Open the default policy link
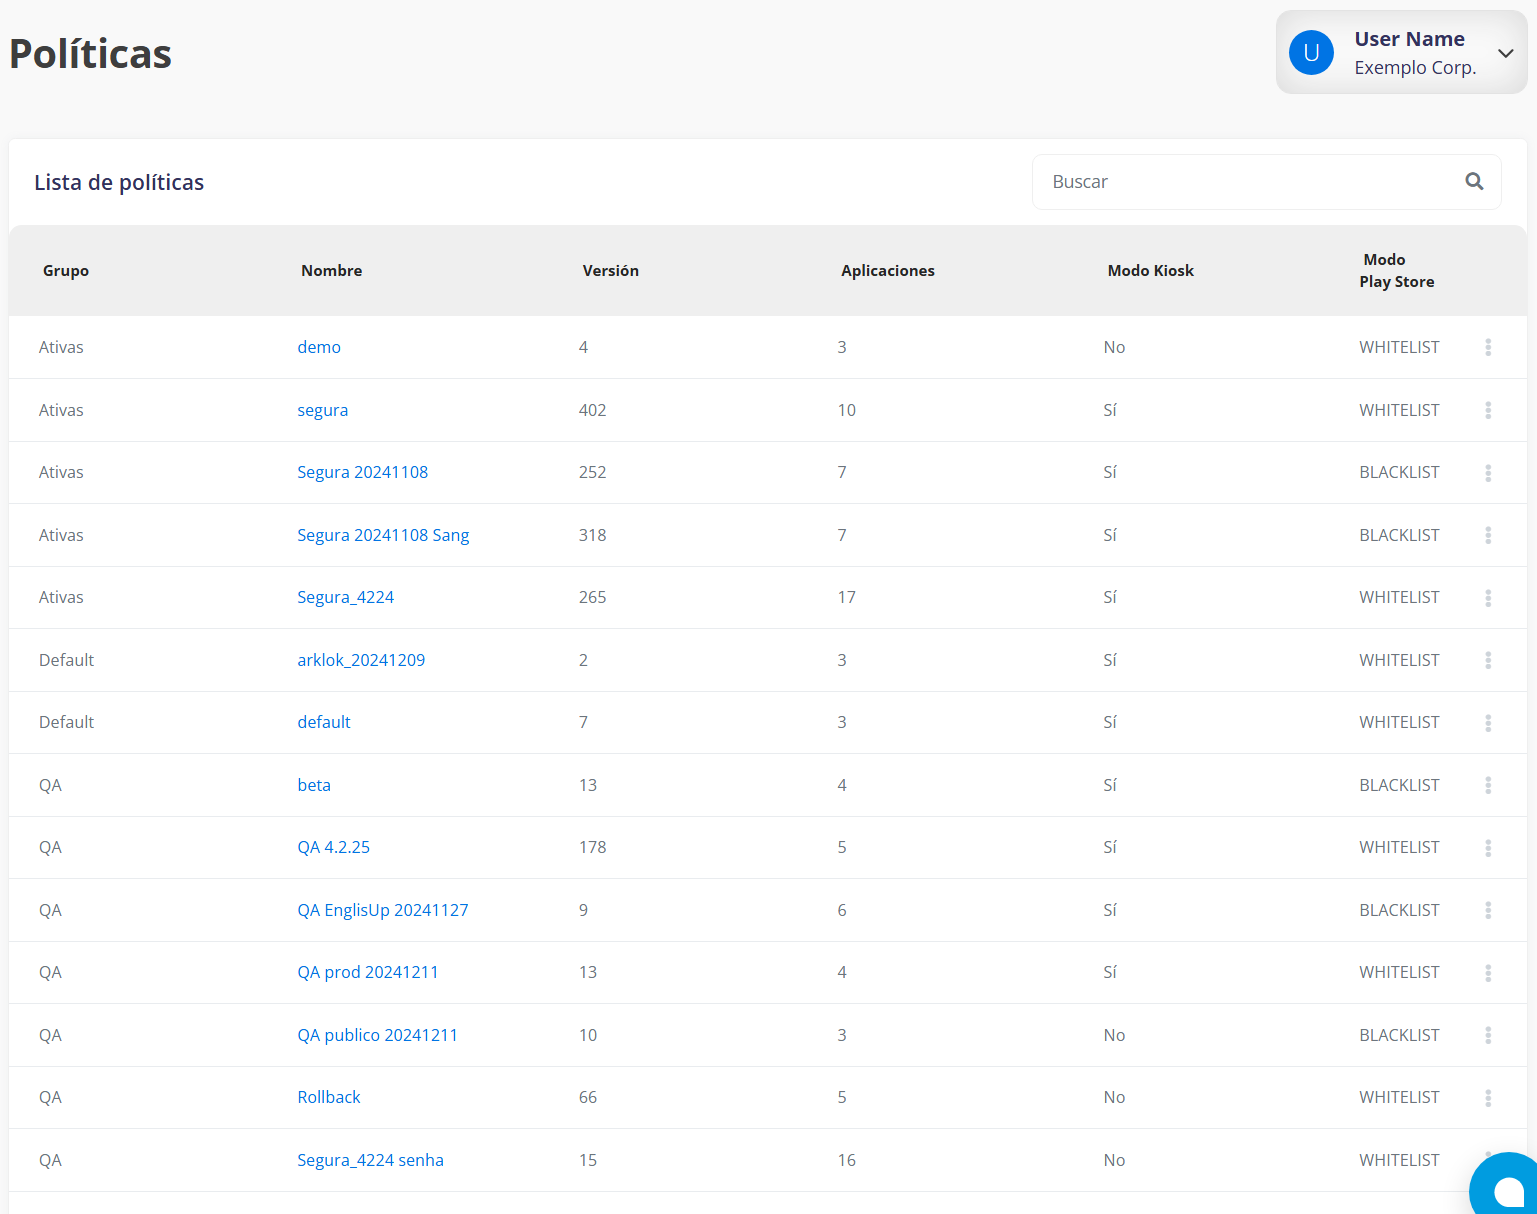Viewport: 1537px width, 1214px height. pos(324,722)
